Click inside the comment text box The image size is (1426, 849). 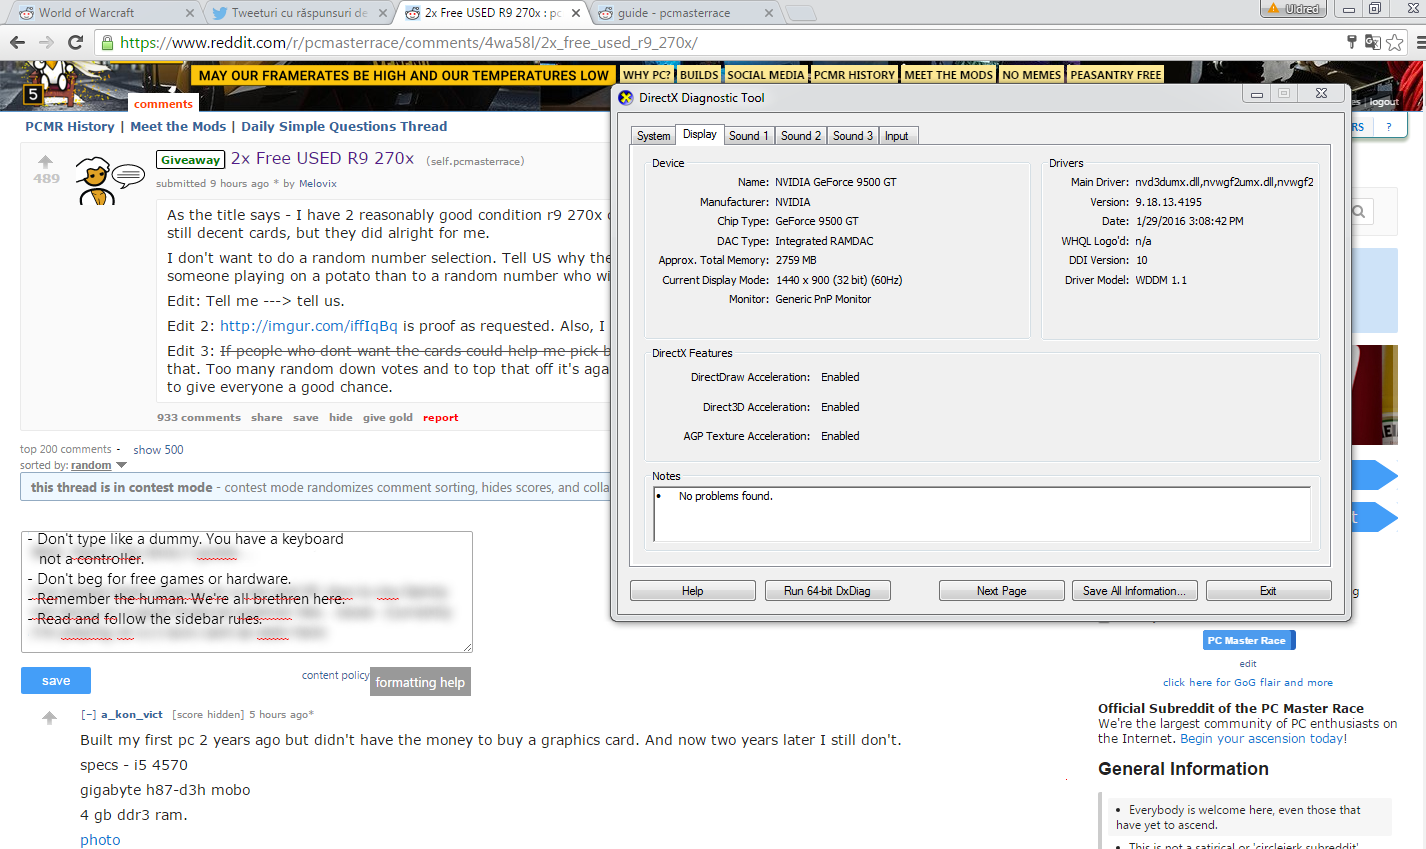pyautogui.click(x=247, y=592)
